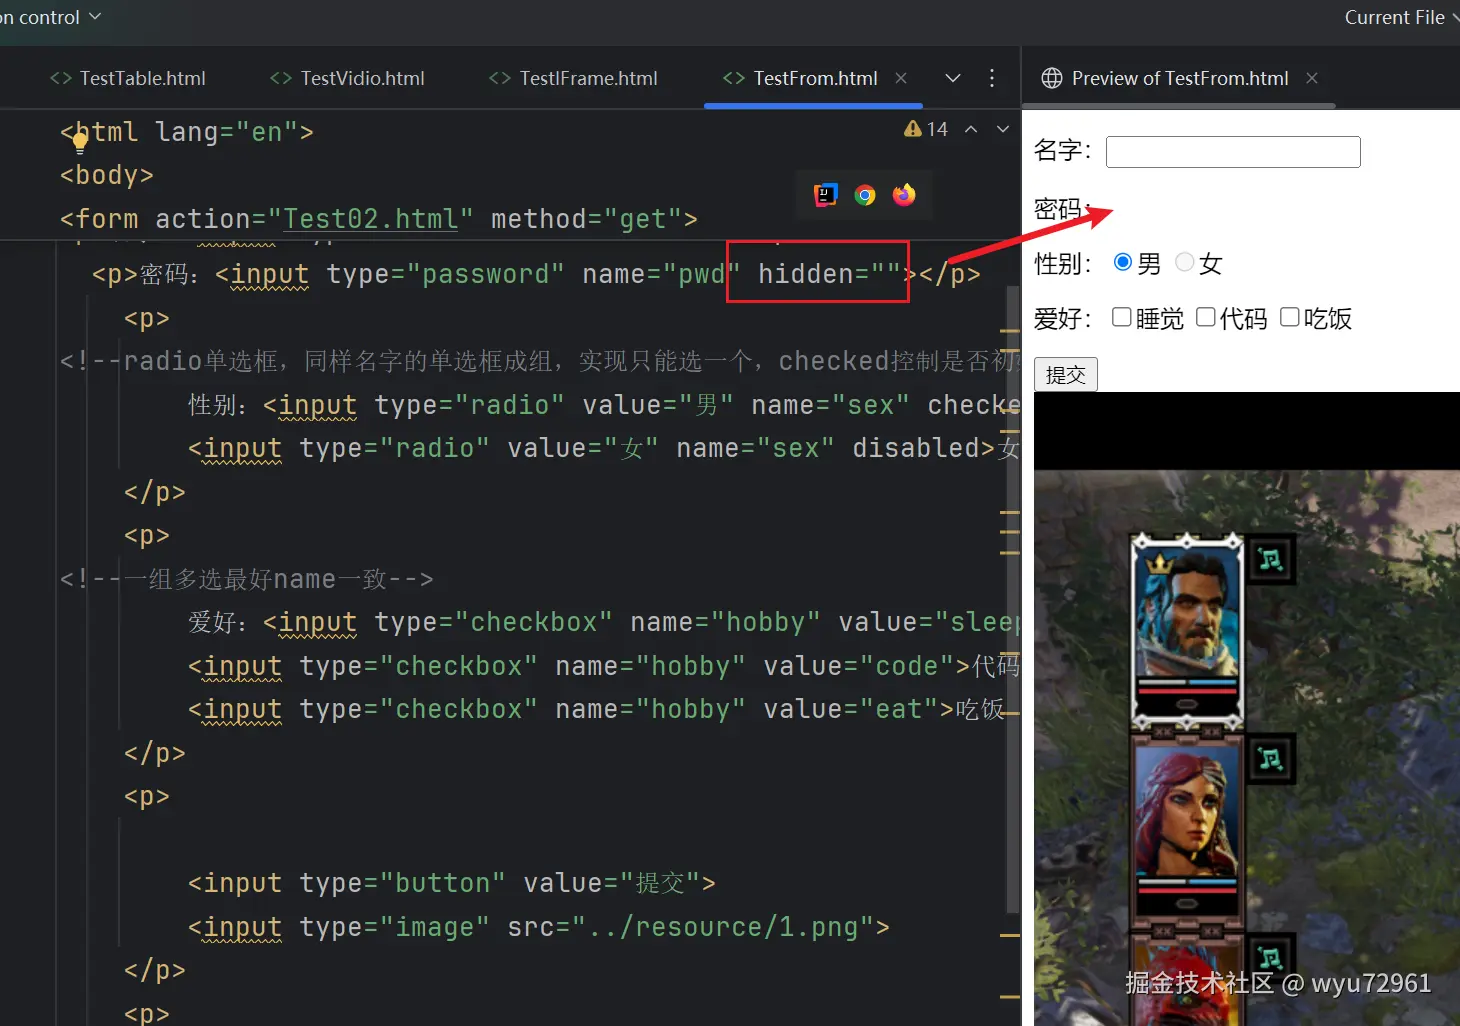Click the 提交 button in preview
The width and height of the screenshot is (1460, 1026).
coord(1066,374)
